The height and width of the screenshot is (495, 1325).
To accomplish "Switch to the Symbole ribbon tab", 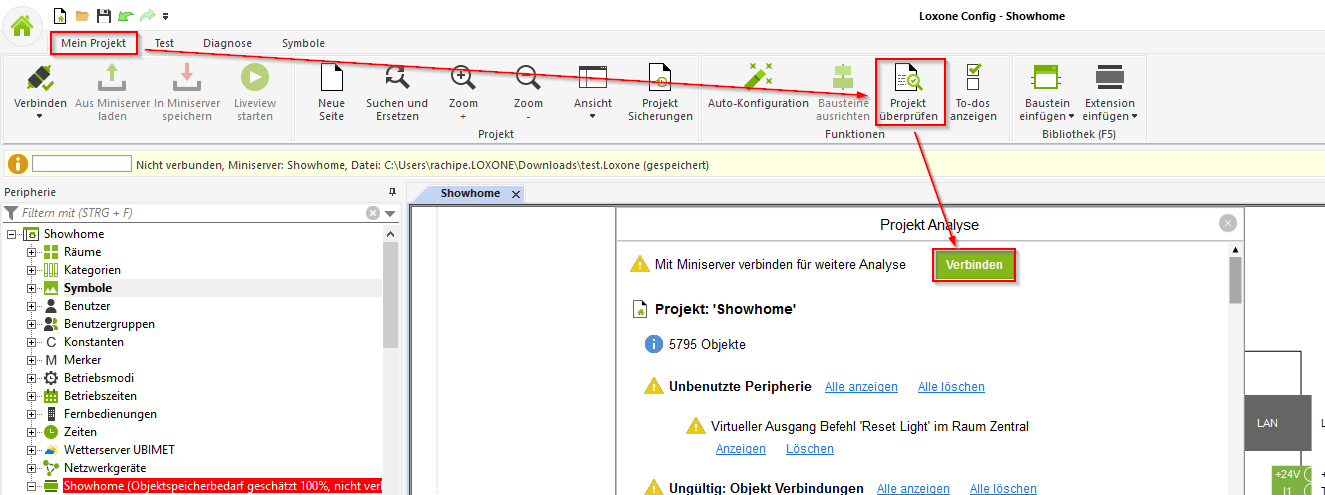I will tap(303, 43).
